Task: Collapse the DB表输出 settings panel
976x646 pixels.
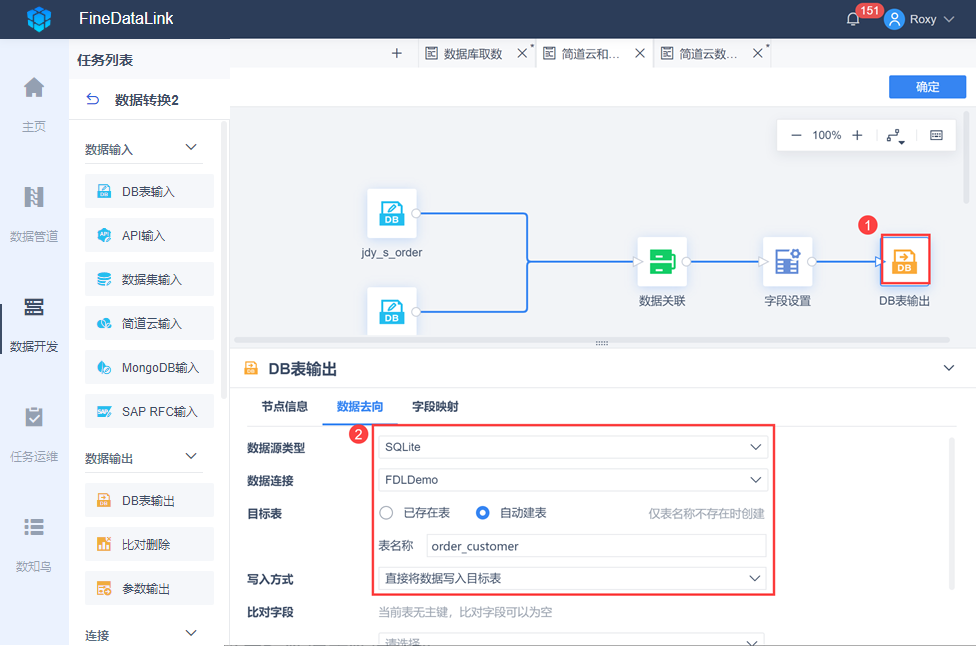Action: click(x=949, y=368)
